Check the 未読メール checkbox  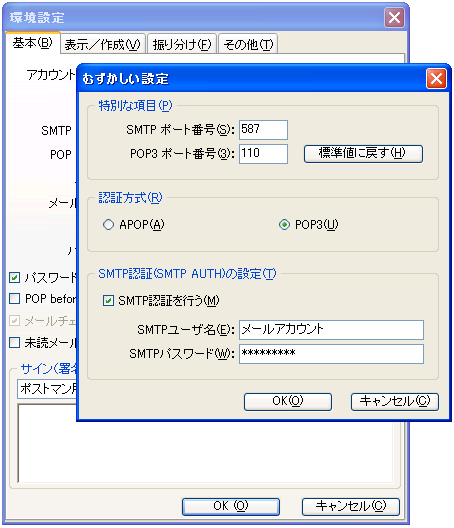coord(14,343)
